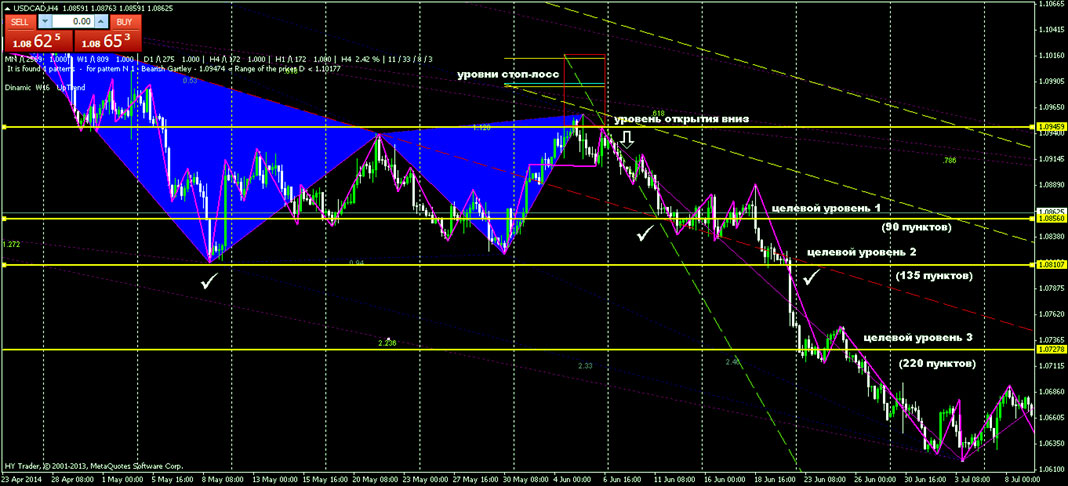The image size is (1068, 486).
Task: Click the 1.08560 yellow price label on axis
Action: (x=1051, y=218)
